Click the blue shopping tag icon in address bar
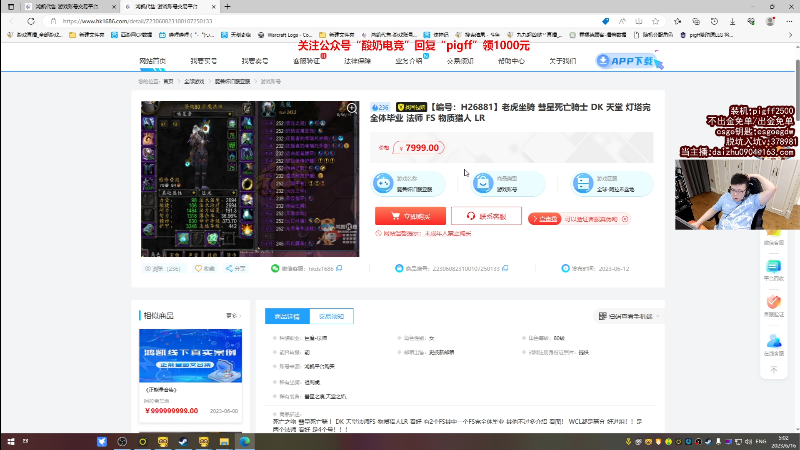Screen dimensions: 800x450 tap(606, 21)
